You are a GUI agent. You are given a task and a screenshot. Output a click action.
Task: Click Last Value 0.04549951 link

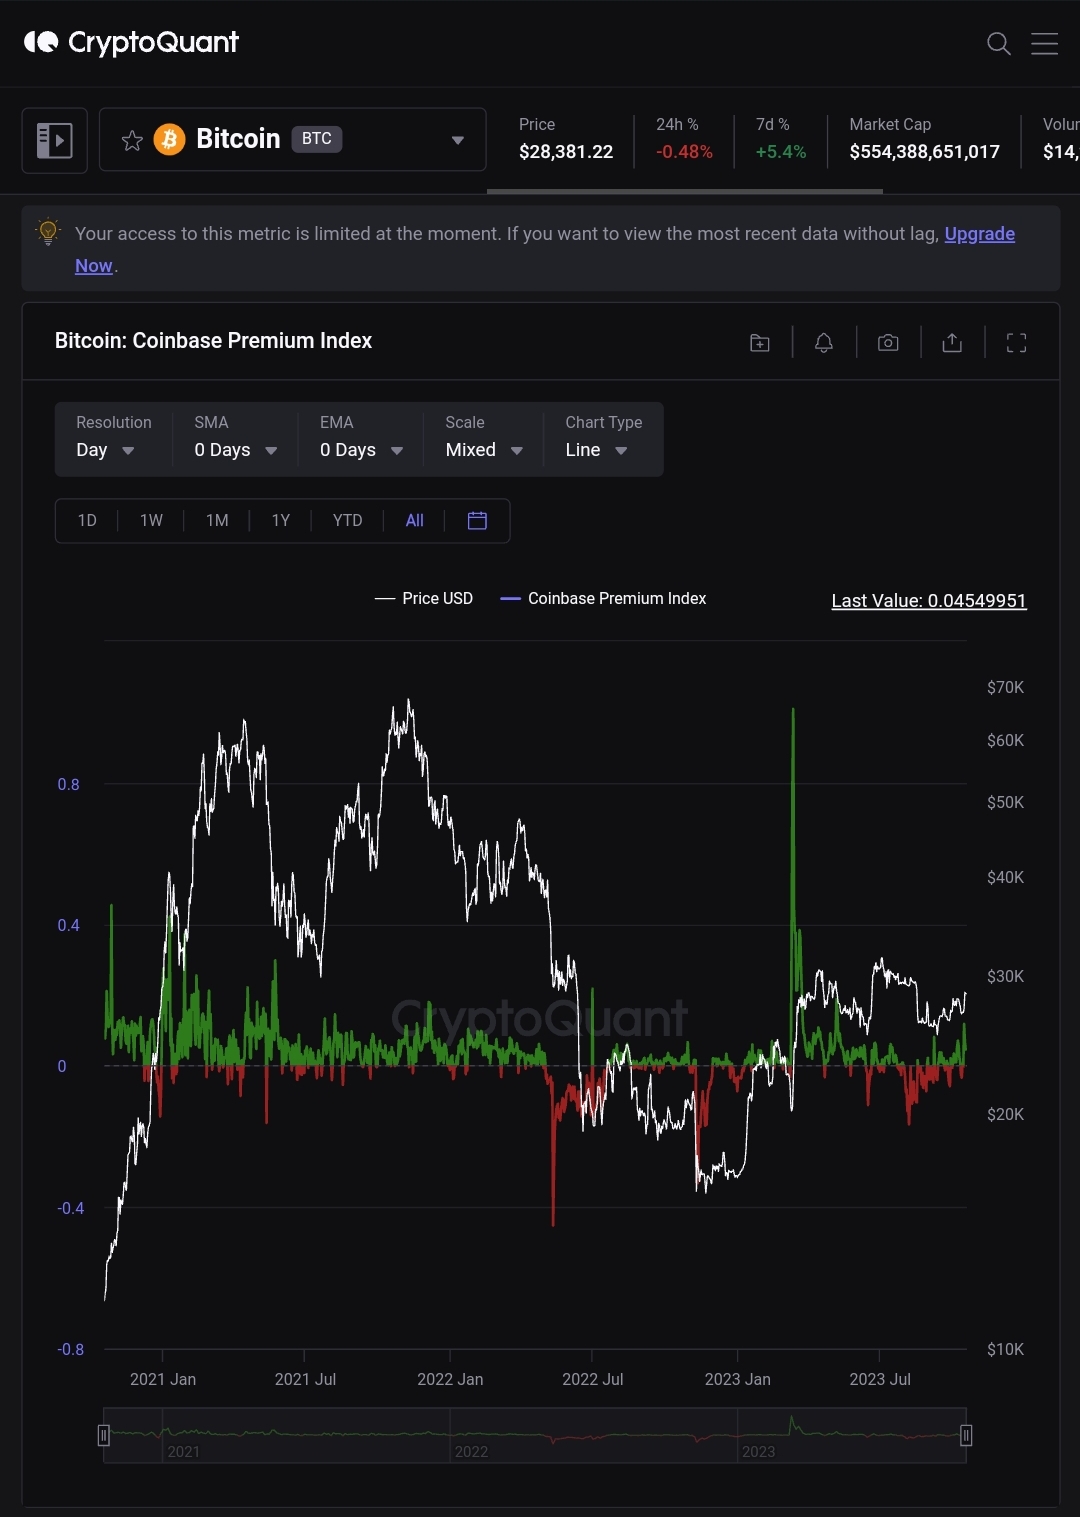(x=929, y=600)
